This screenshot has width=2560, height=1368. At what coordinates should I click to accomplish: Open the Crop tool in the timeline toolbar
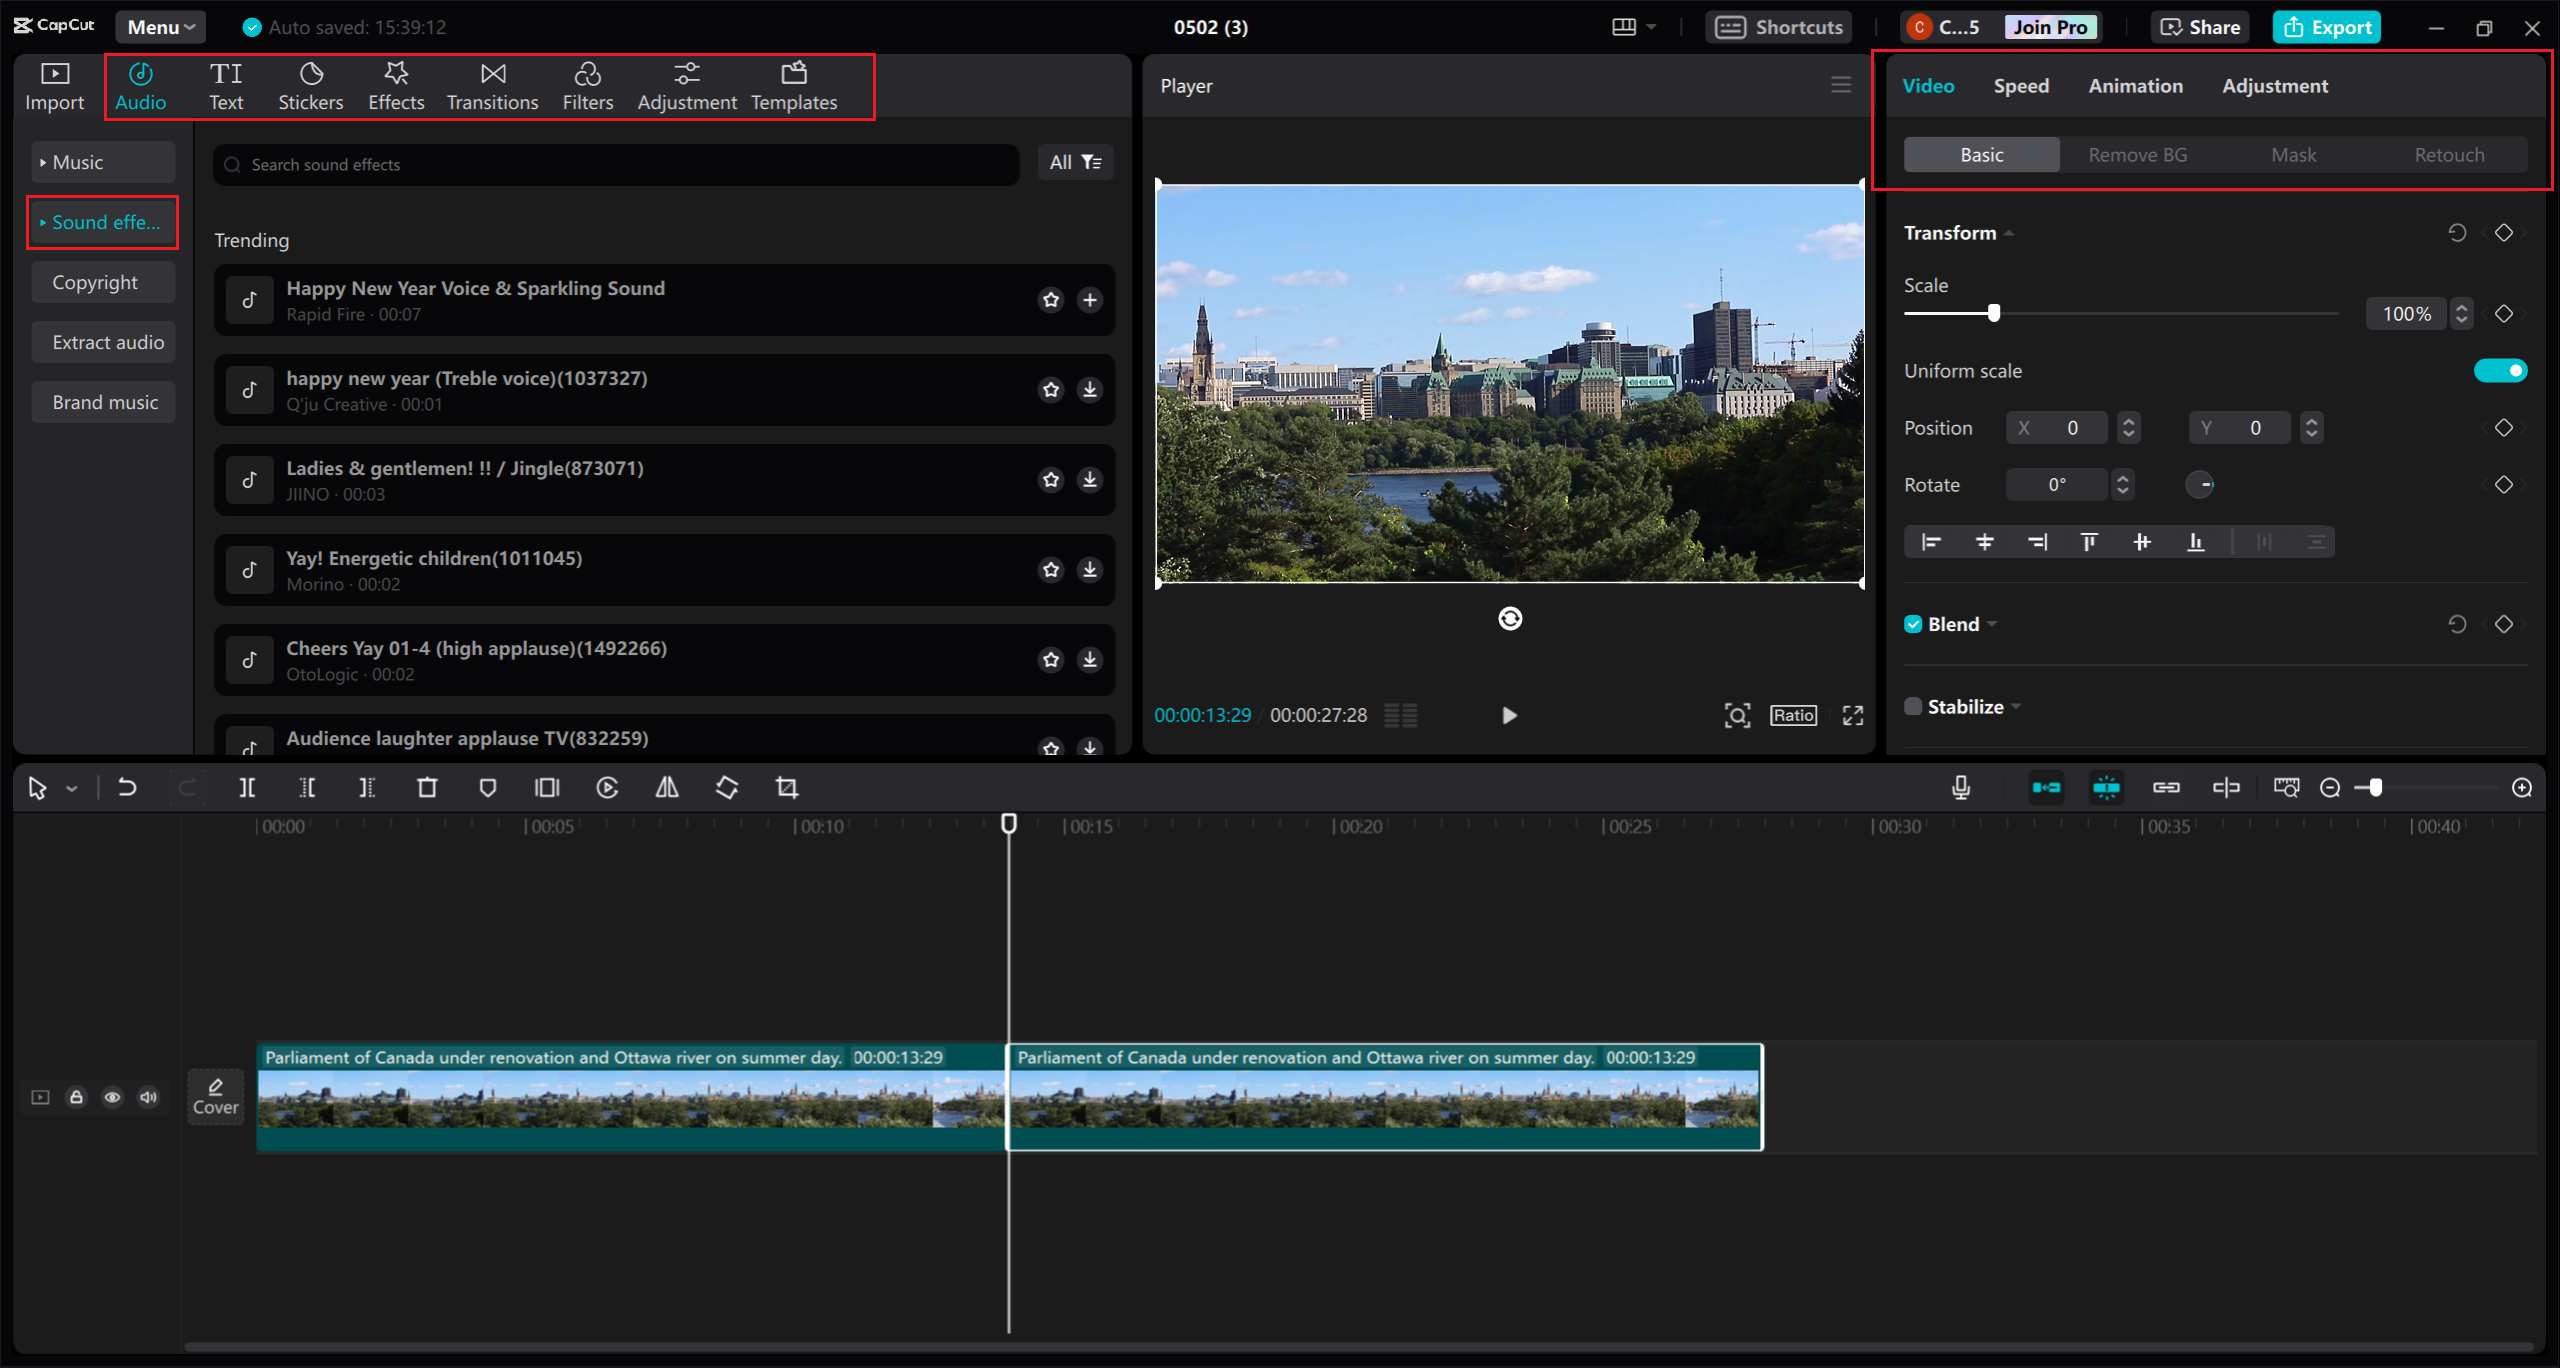coord(786,787)
